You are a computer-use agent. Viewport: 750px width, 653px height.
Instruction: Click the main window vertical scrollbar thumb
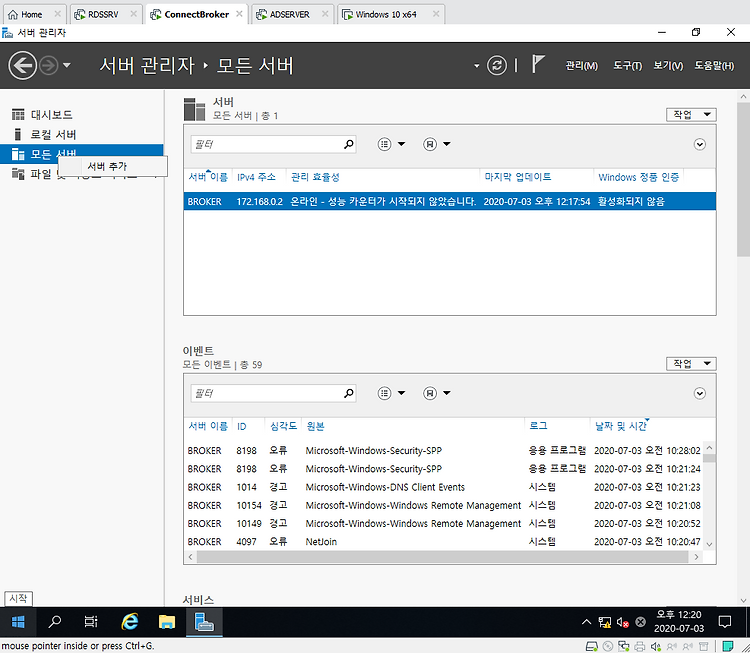(743, 179)
